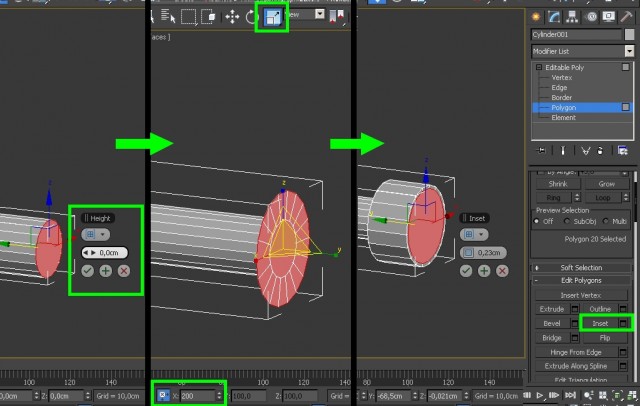Select the Multi preview selection radio

tap(606, 221)
